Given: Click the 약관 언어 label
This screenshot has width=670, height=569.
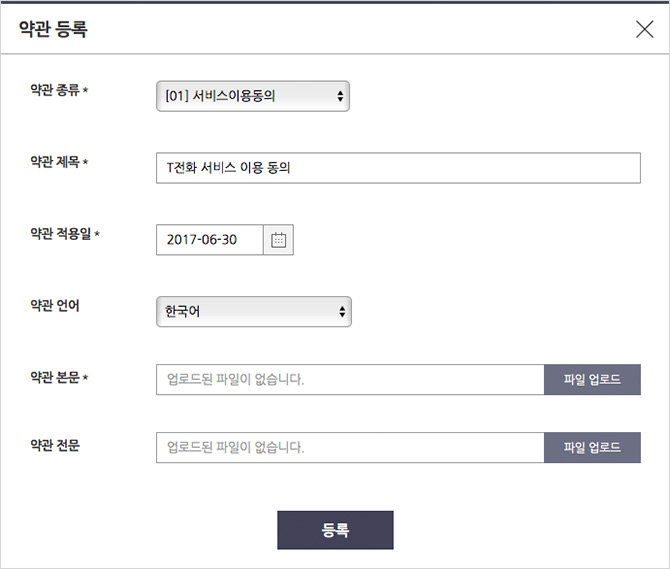Looking at the screenshot, I should point(55,305).
